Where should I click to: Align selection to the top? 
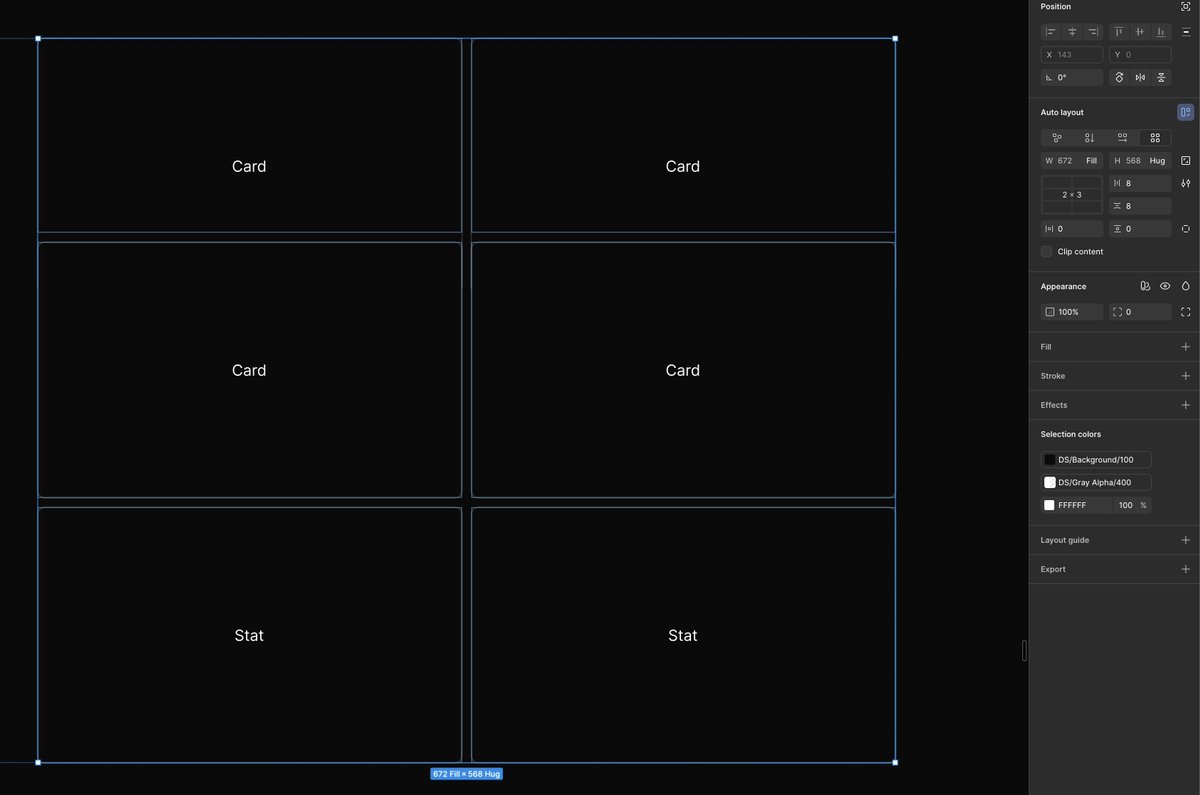tap(1119, 32)
